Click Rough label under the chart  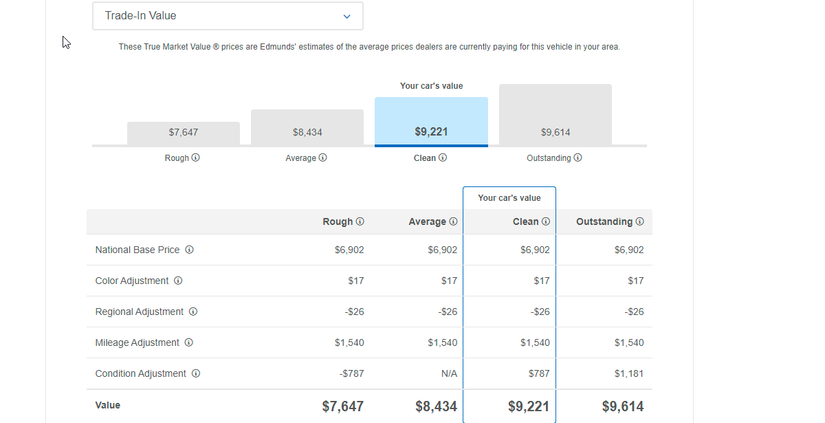[177, 158]
